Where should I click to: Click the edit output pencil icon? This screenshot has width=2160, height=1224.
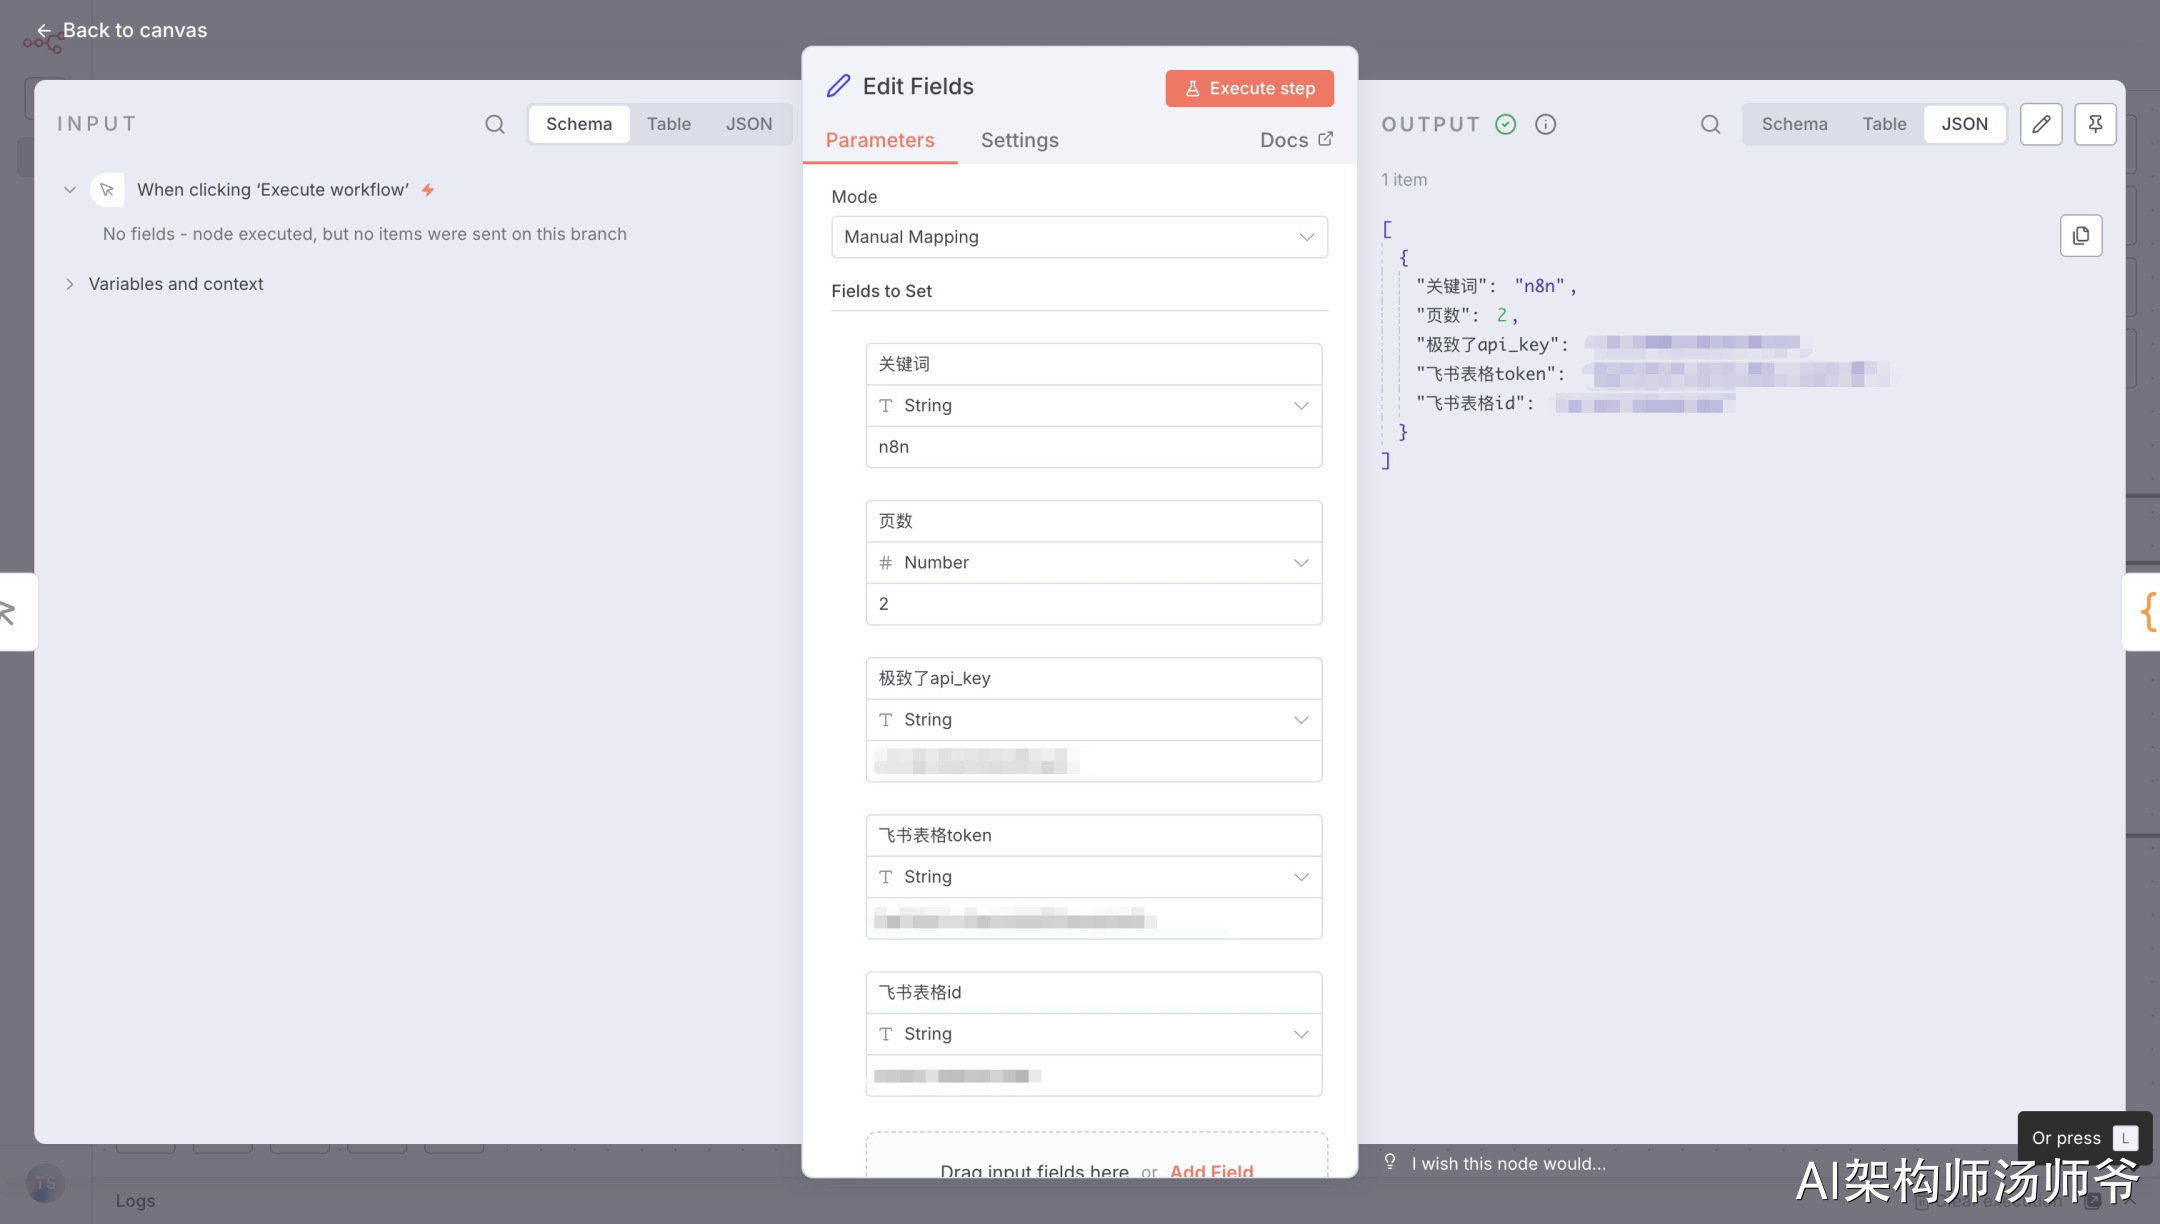click(2041, 124)
